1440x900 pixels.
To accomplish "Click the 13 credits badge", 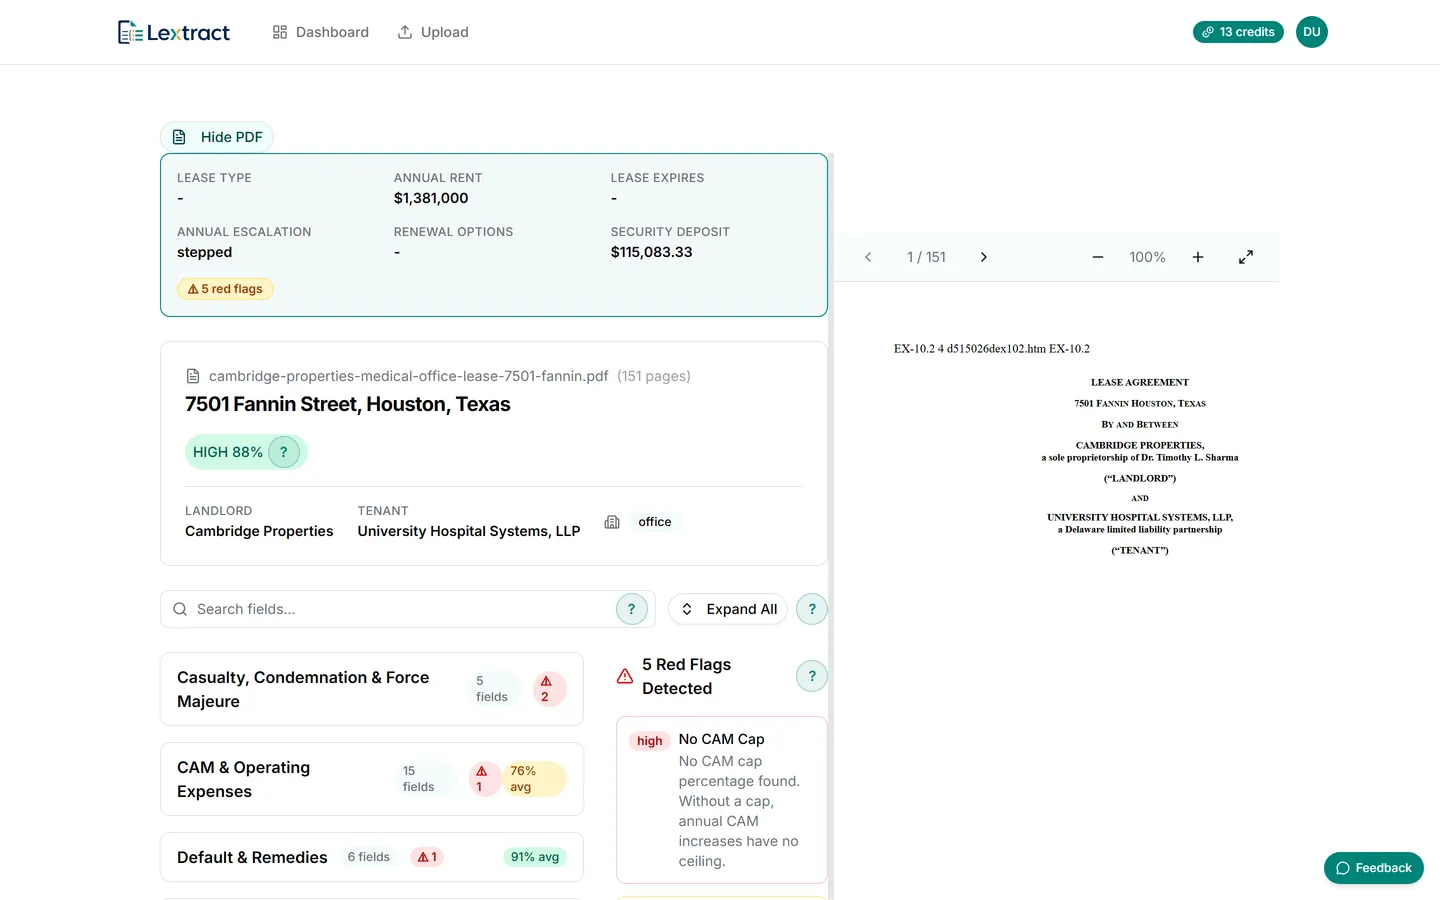I will point(1238,32).
